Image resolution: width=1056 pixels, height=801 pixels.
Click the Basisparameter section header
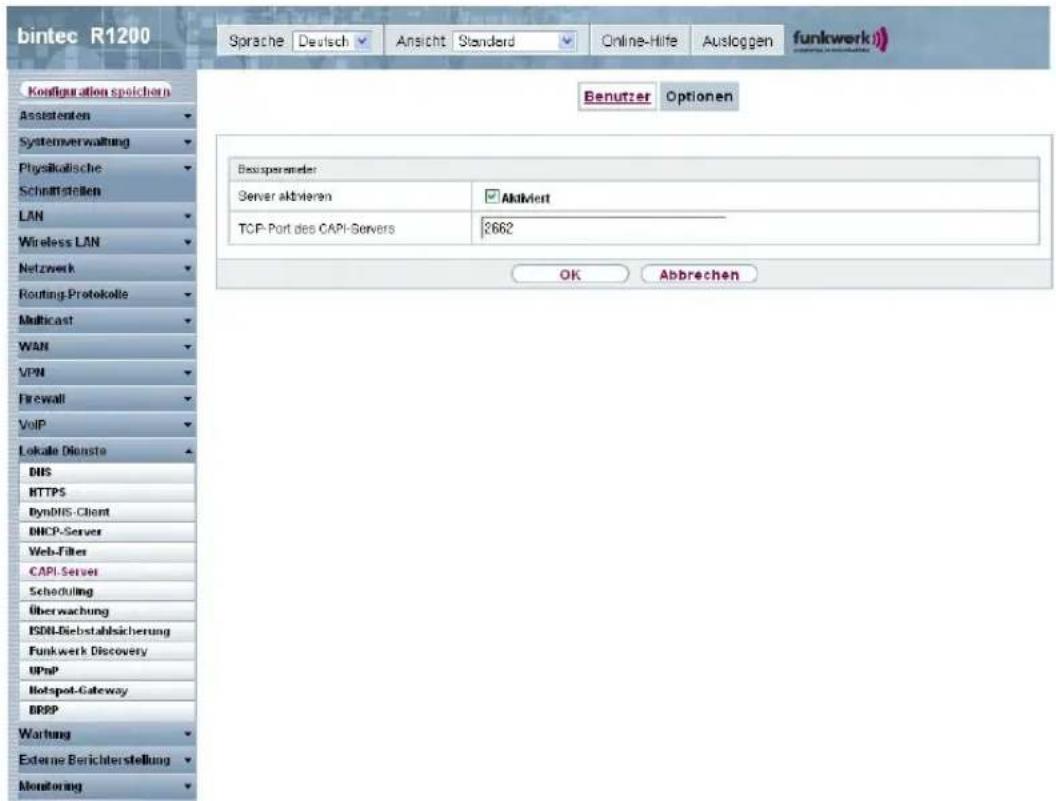pyautogui.click(x=634, y=170)
